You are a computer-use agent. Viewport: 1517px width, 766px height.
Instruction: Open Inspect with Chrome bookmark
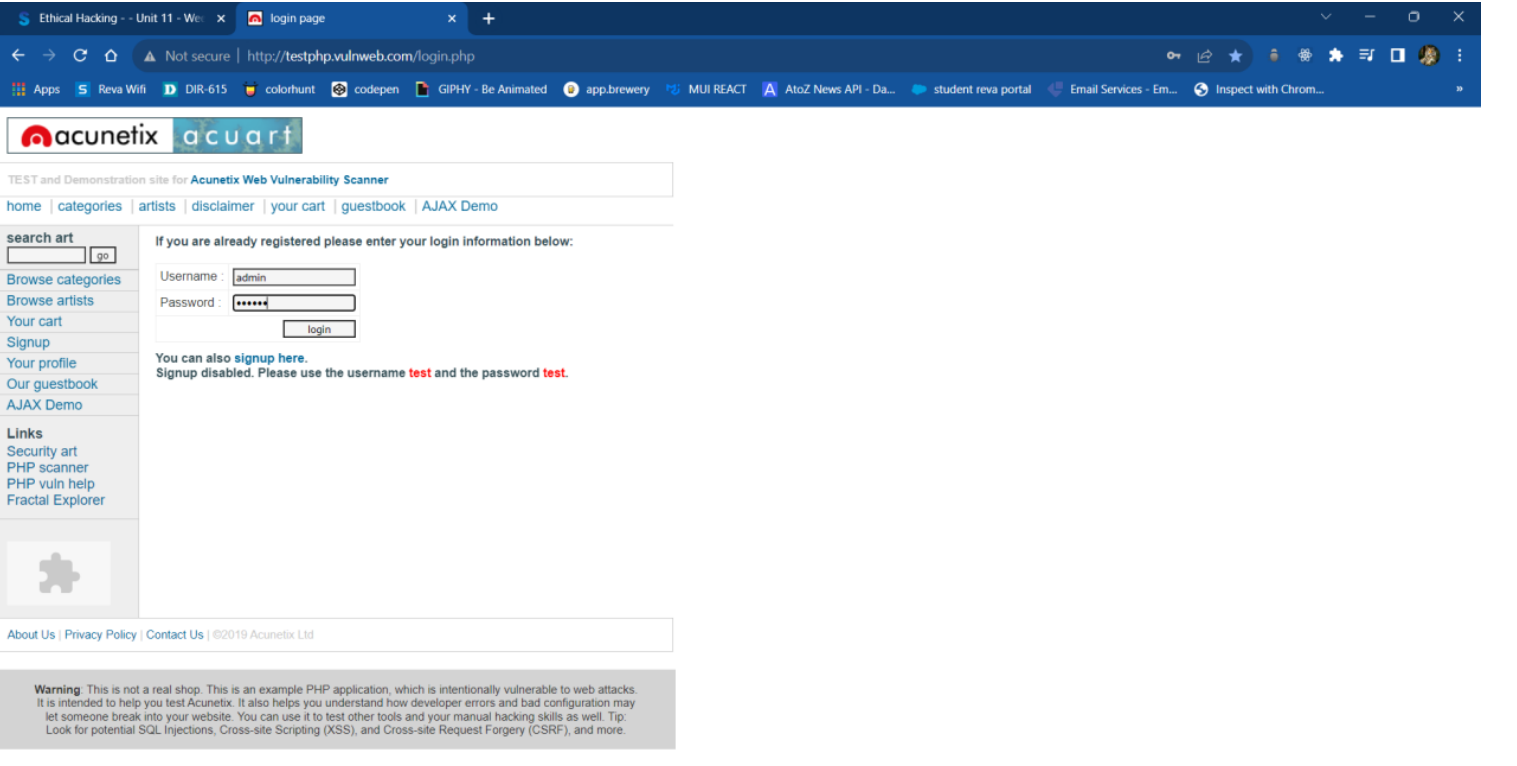click(1259, 89)
